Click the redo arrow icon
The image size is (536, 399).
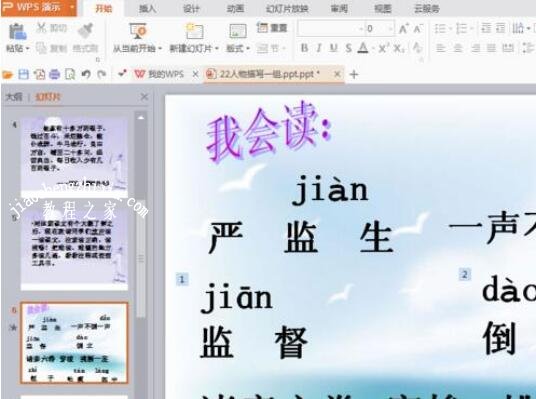[x=102, y=74]
